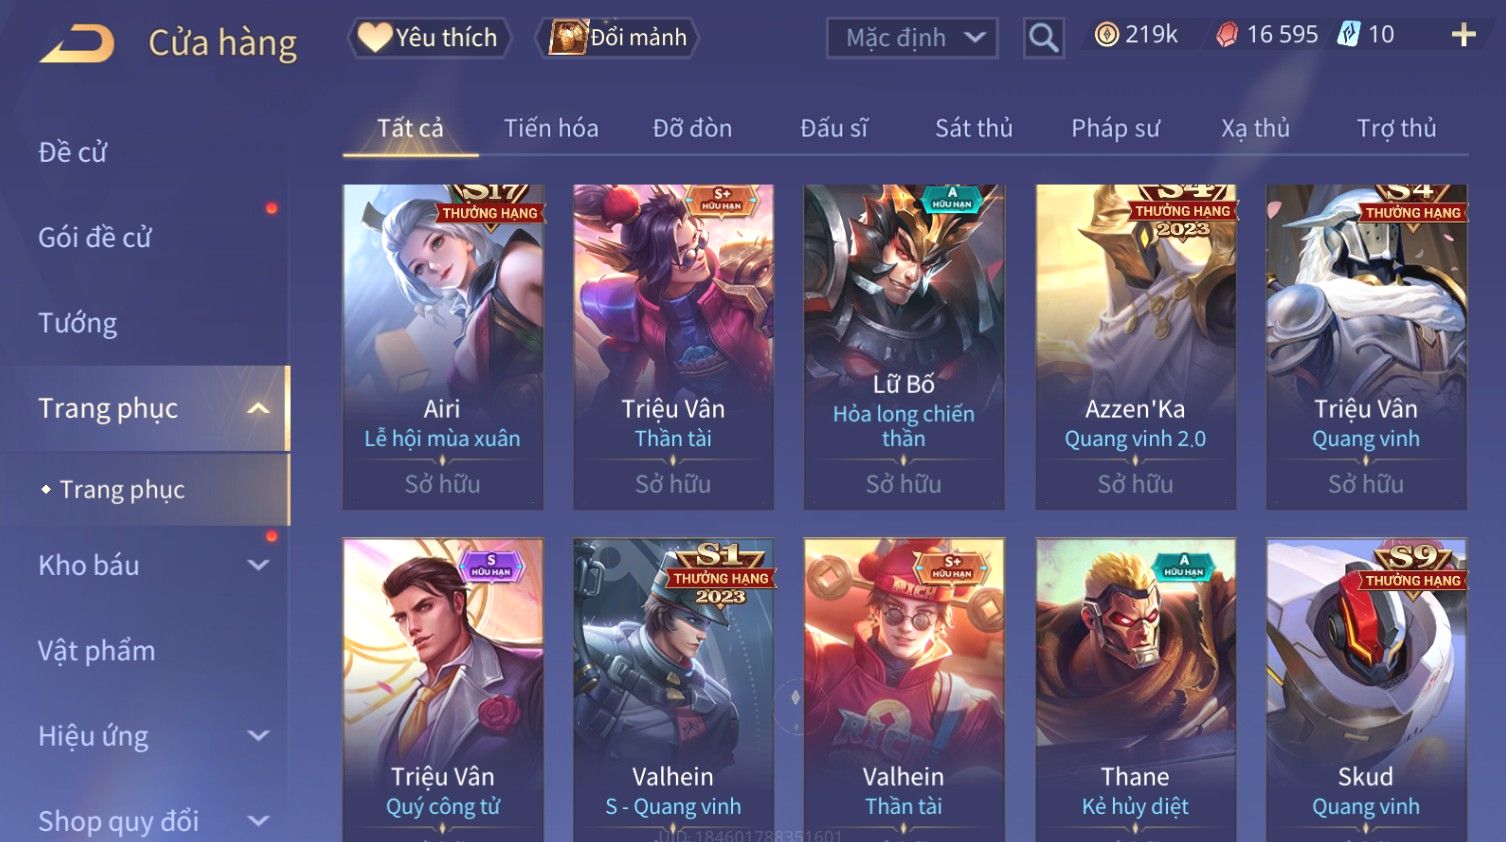Select the Airi Lễ hội mùa xuân skin card
This screenshot has width=1506, height=842.
coord(443,347)
